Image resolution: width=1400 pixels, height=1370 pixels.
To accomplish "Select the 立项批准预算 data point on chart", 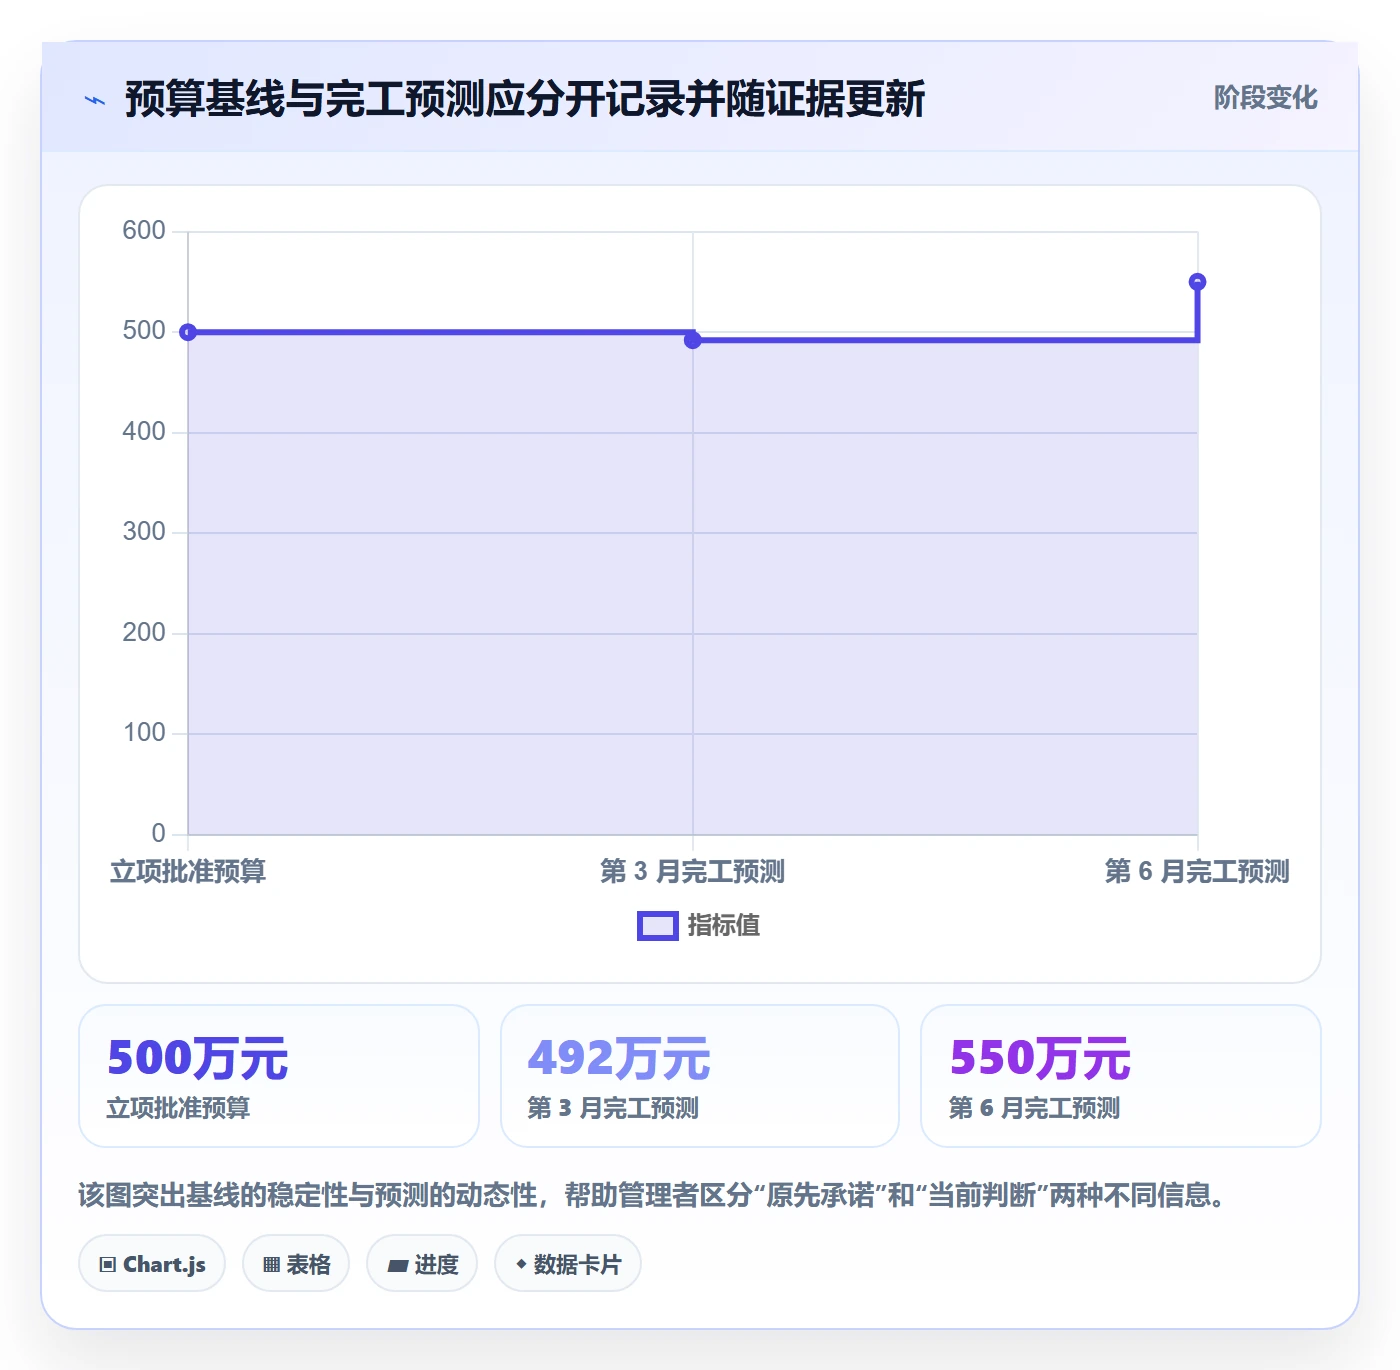I will pyautogui.click(x=188, y=332).
